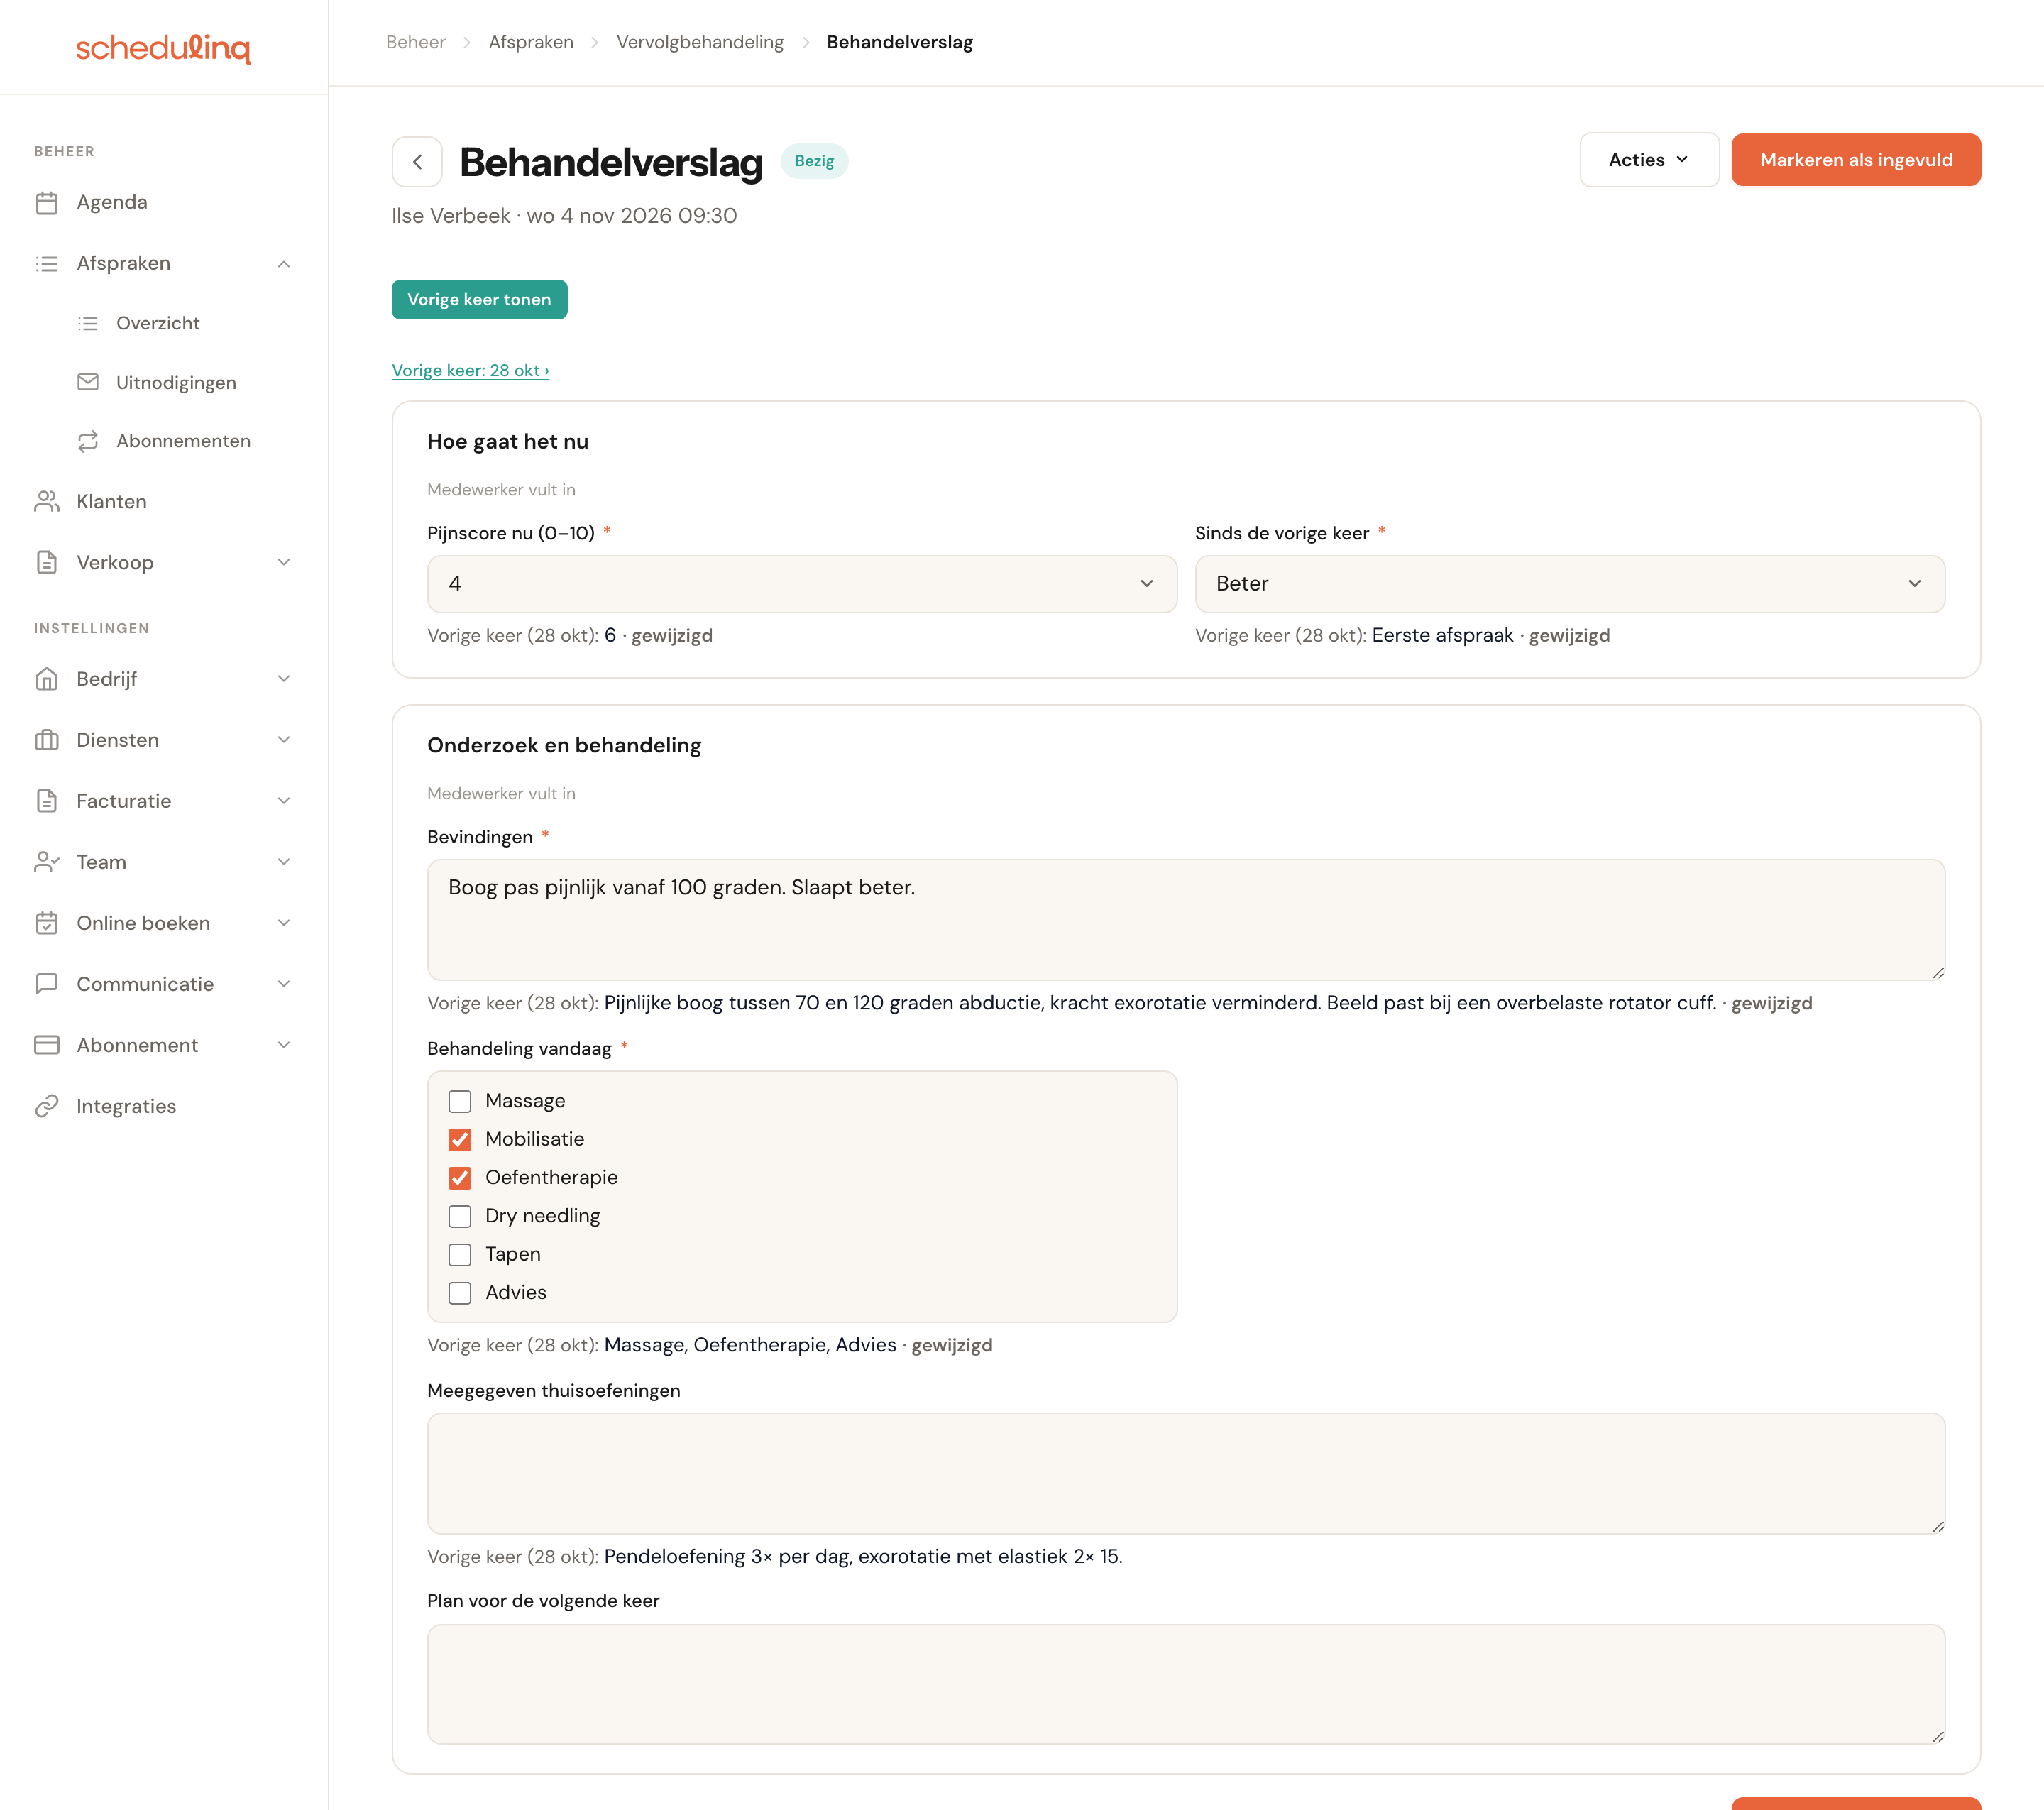Click the Verkoop document icon
Image resolution: width=2044 pixels, height=1810 pixels.
pyautogui.click(x=47, y=563)
